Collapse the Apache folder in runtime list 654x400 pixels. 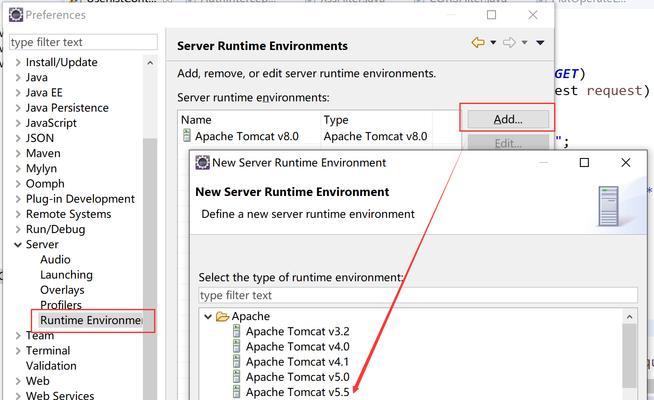point(208,317)
